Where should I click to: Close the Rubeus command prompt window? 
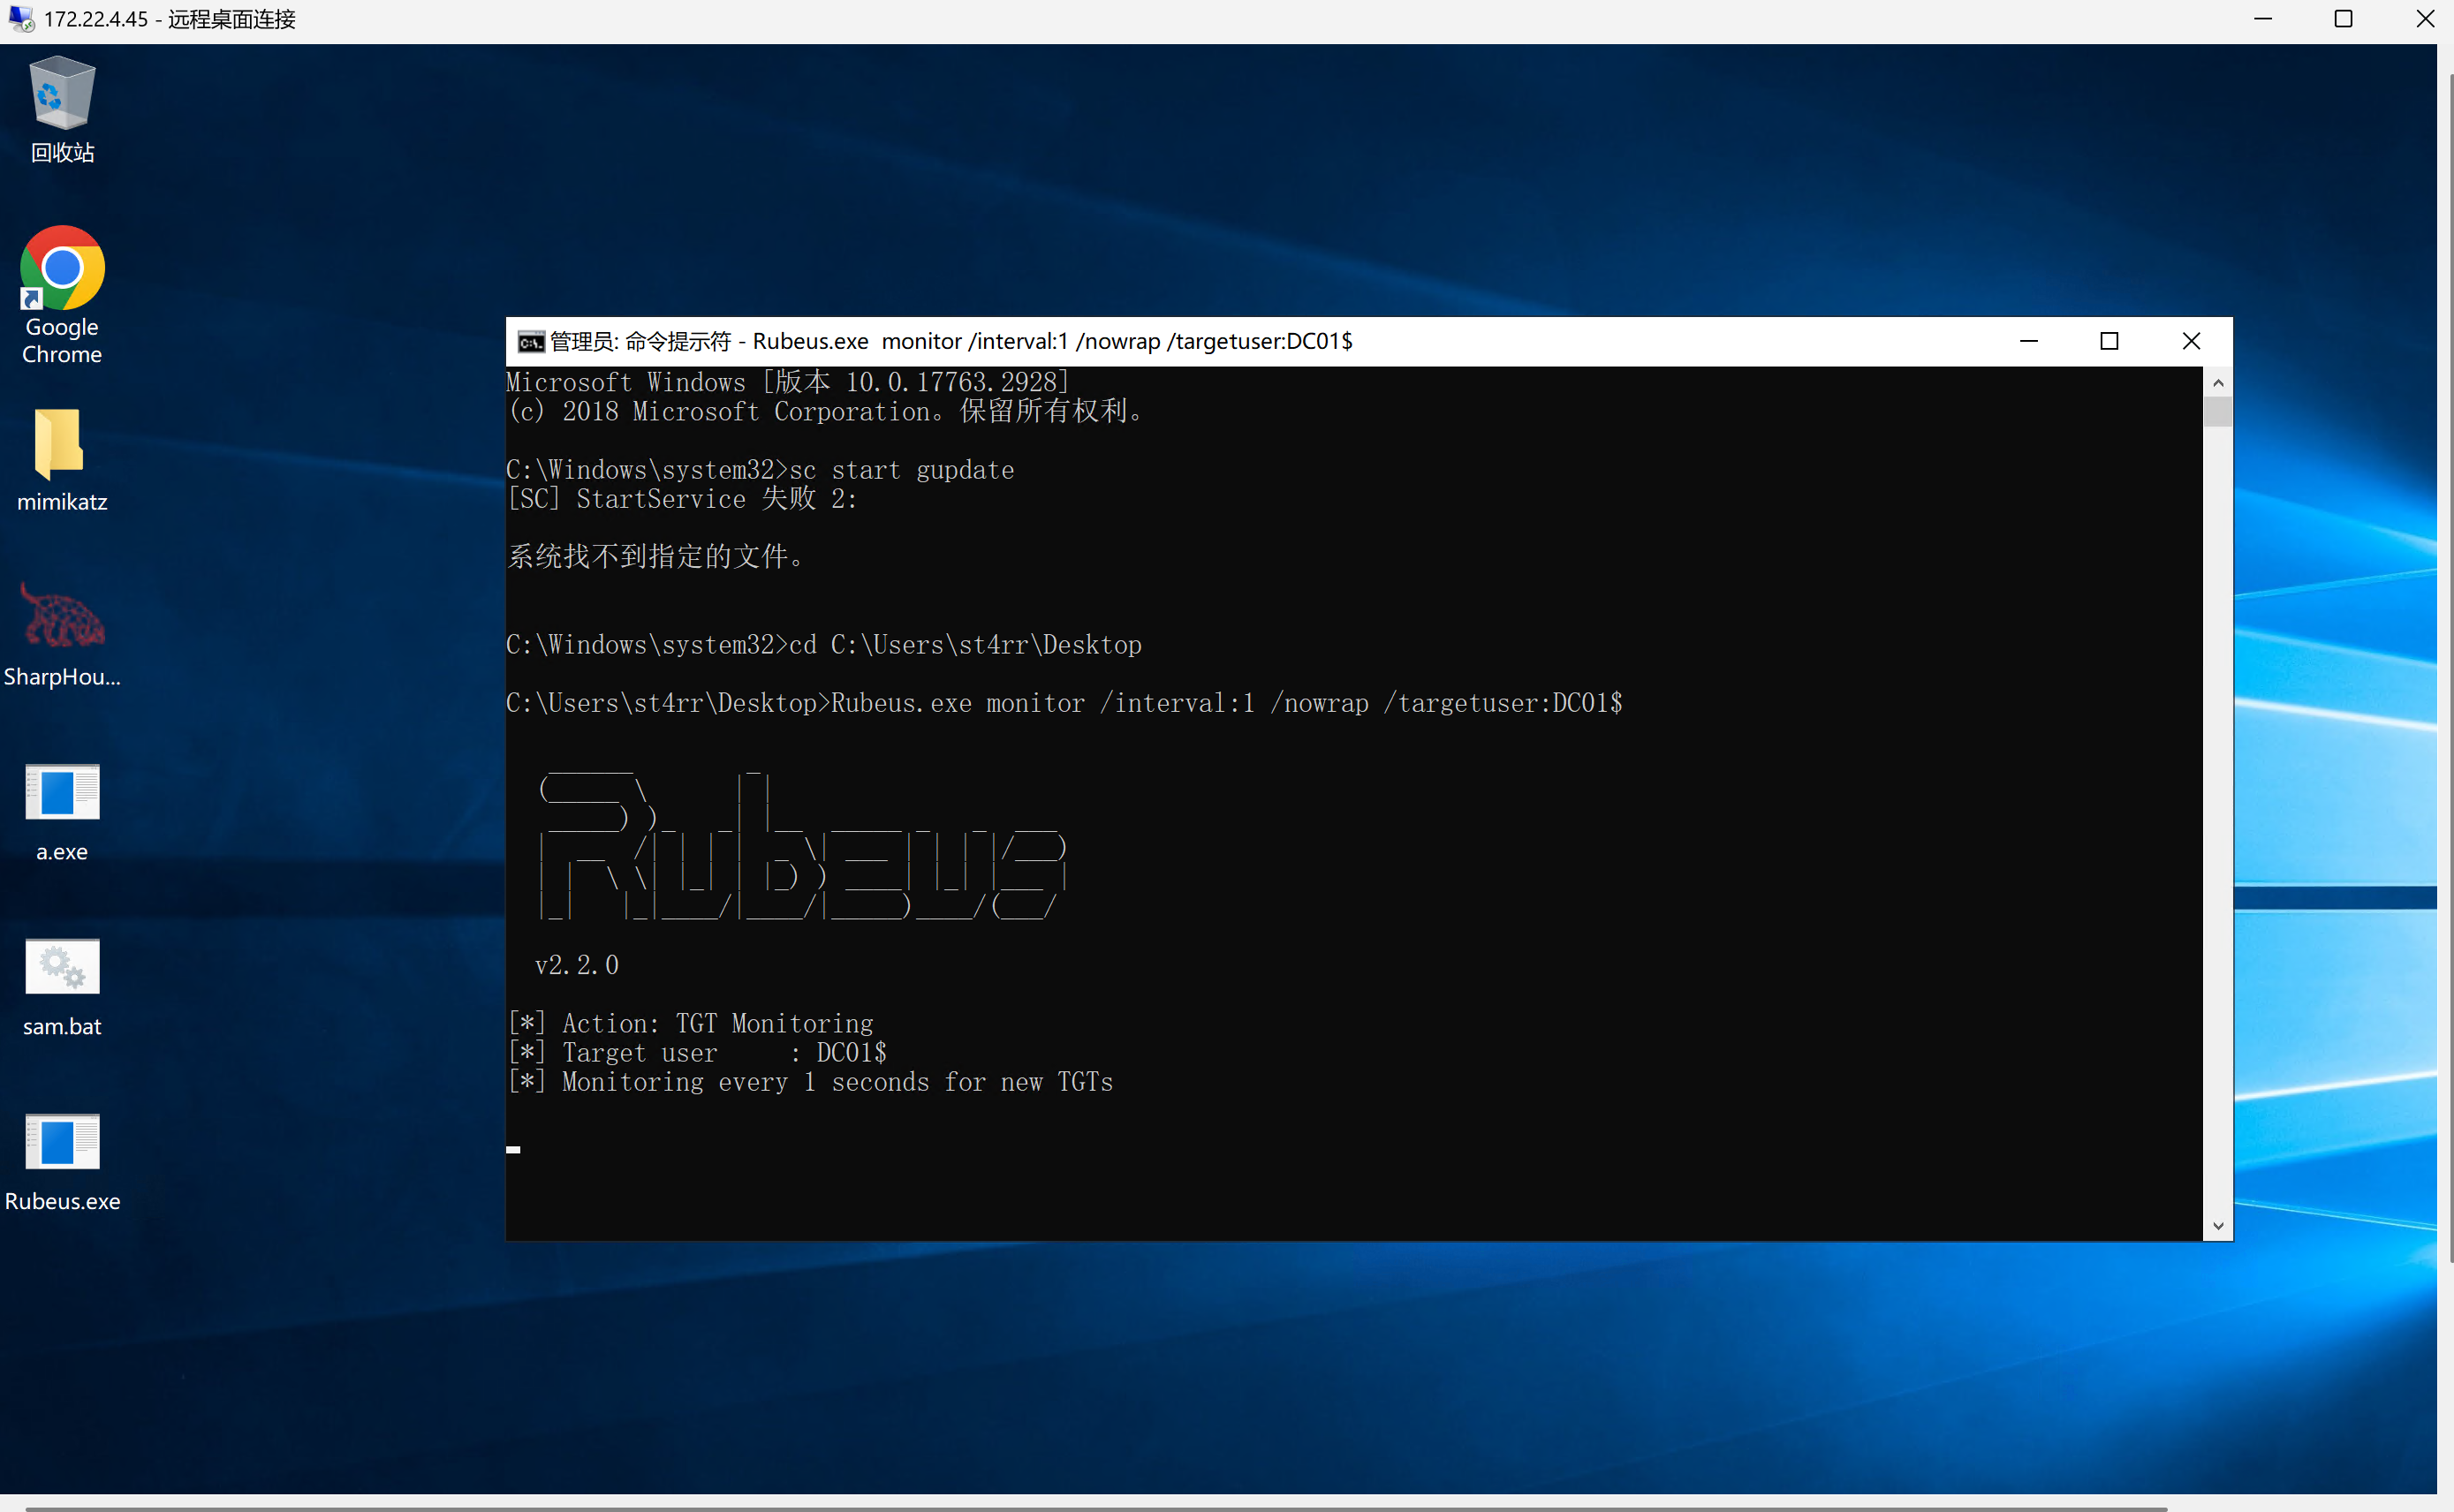2192,341
